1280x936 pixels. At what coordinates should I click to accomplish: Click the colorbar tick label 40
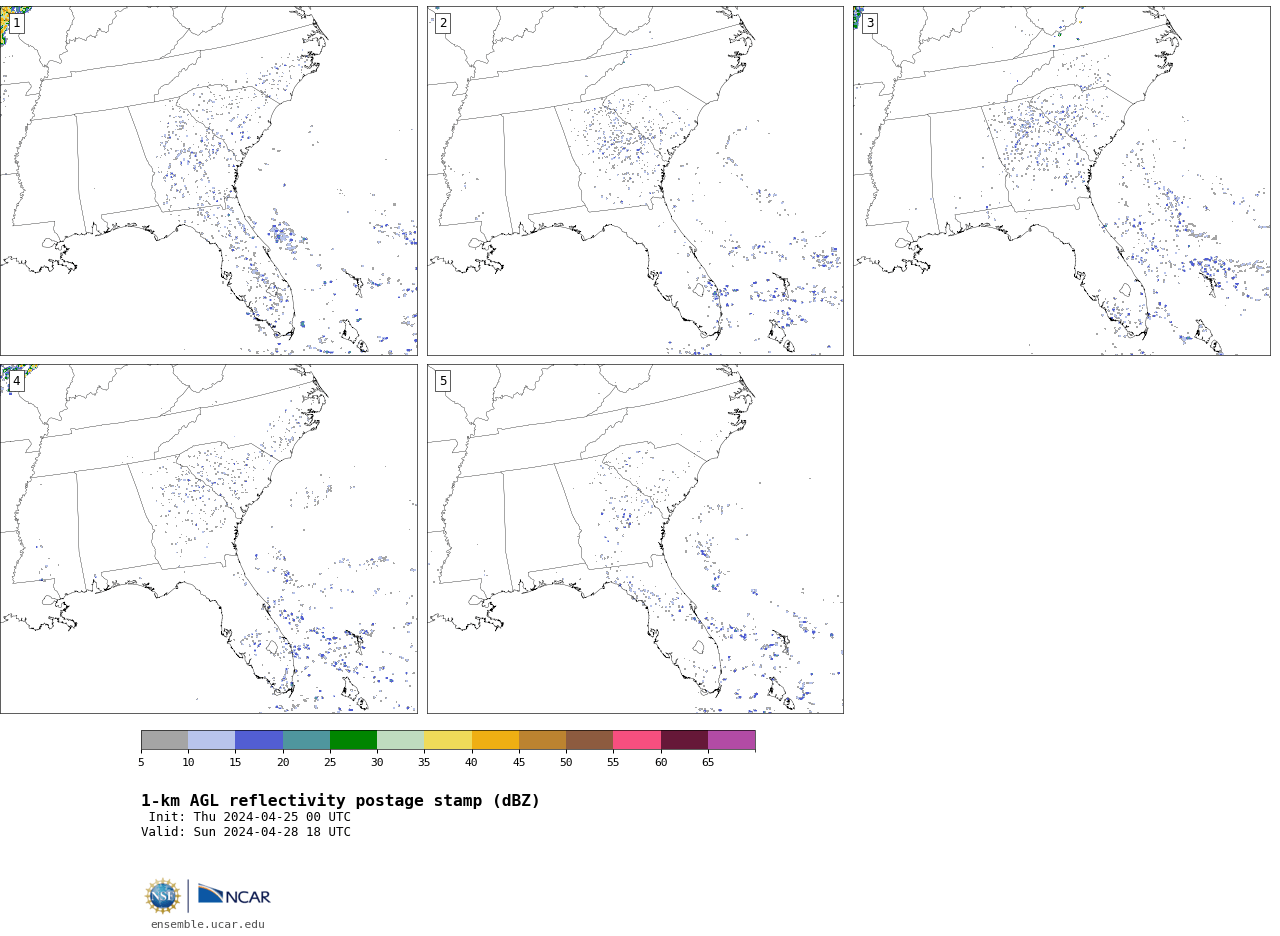[x=472, y=763]
